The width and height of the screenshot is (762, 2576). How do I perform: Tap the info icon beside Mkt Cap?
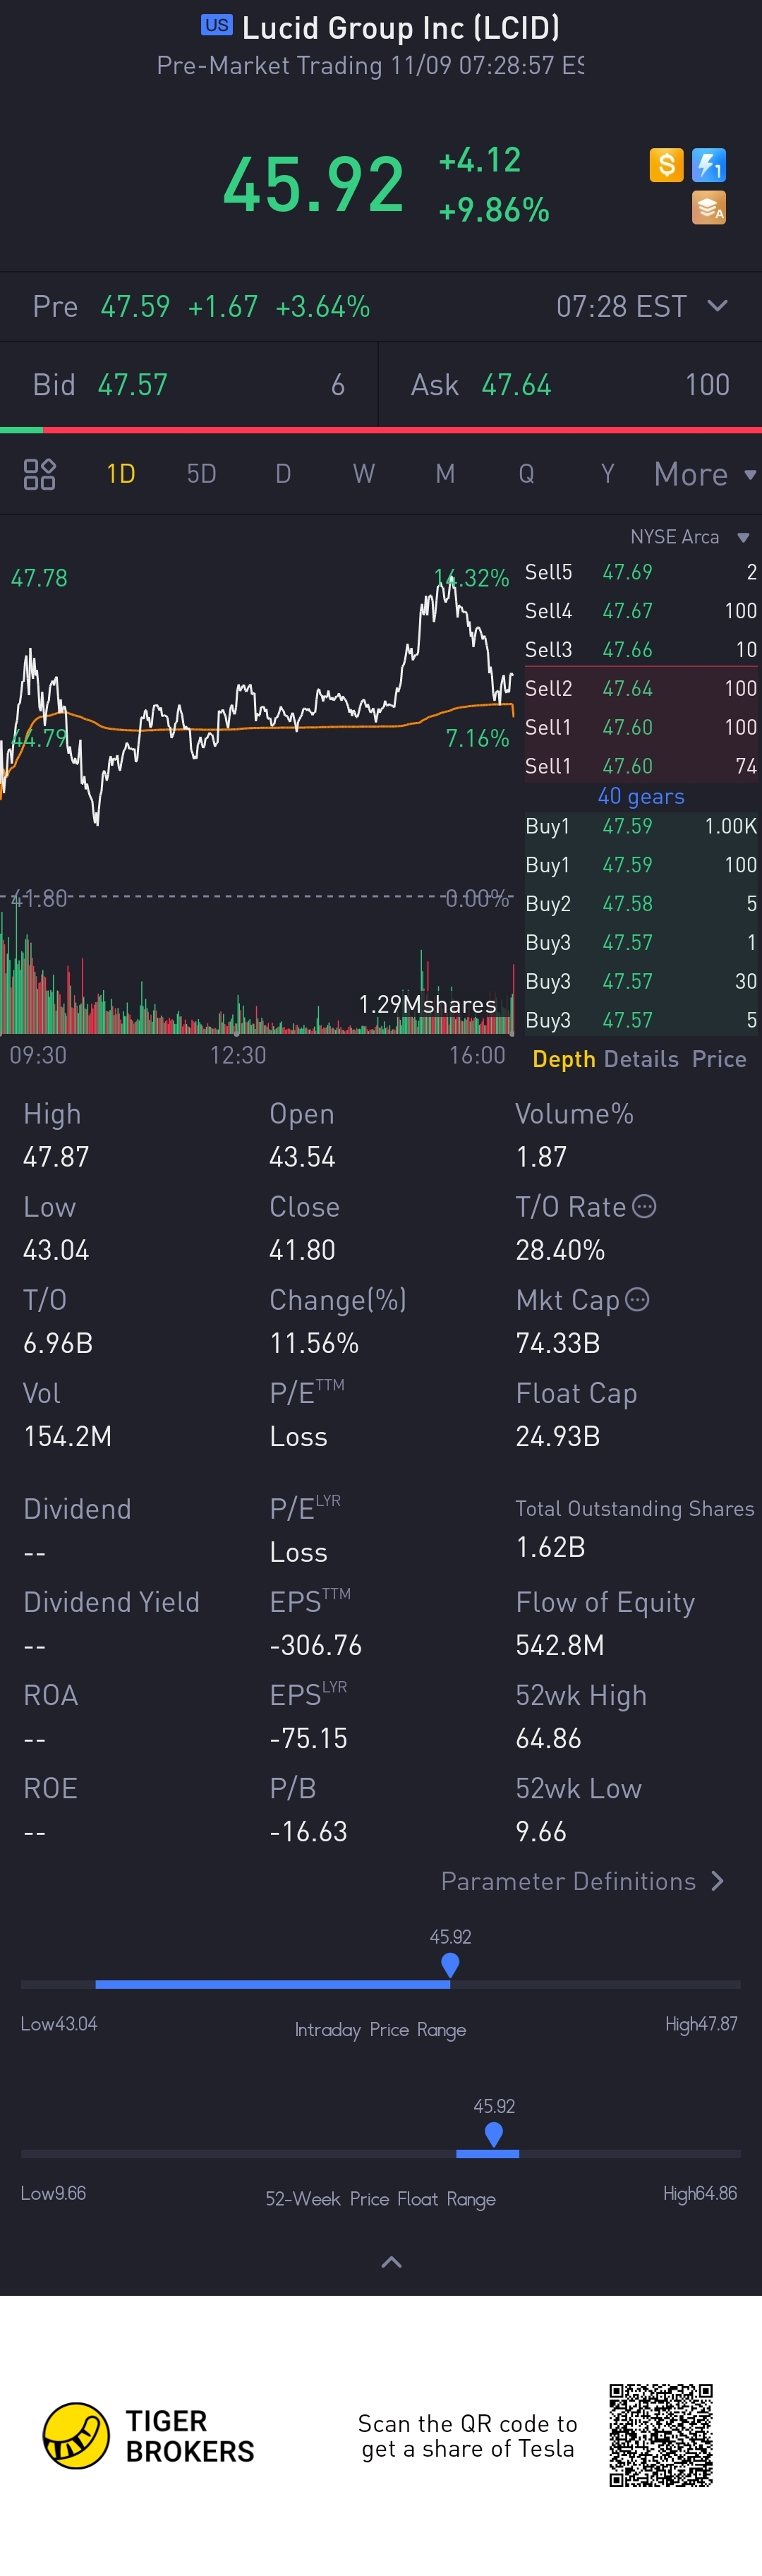point(637,1300)
